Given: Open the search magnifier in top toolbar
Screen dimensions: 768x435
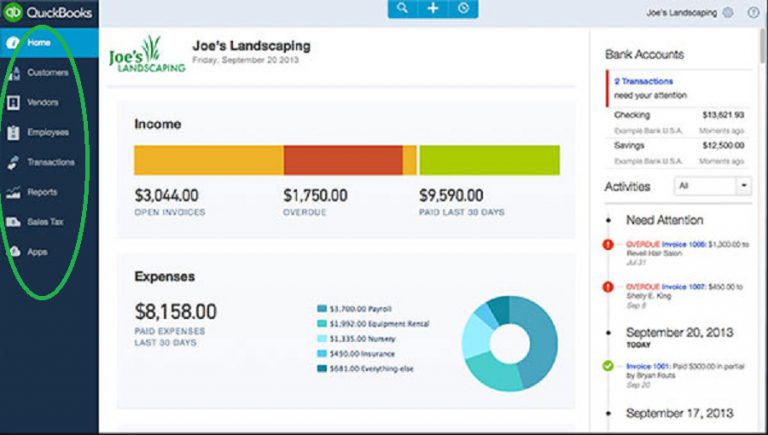Looking at the screenshot, I should click(402, 8).
